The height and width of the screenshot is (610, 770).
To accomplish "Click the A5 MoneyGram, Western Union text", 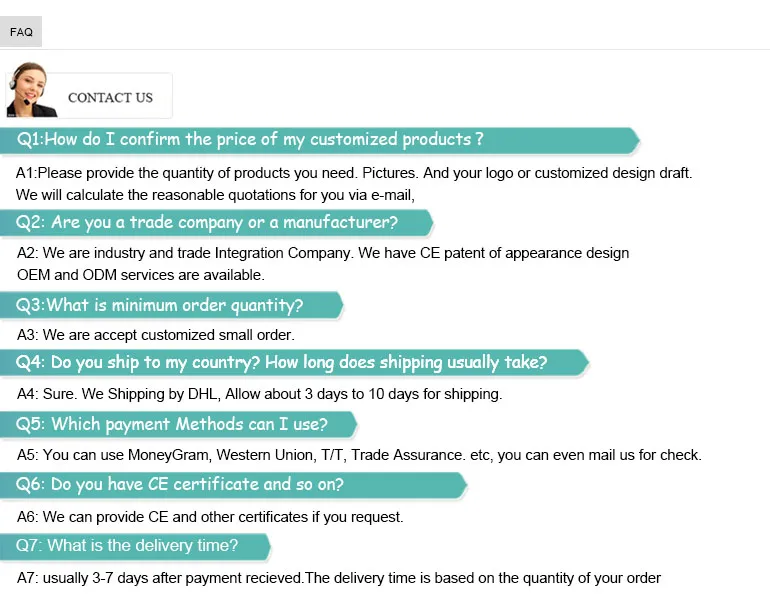I will [x=359, y=455].
